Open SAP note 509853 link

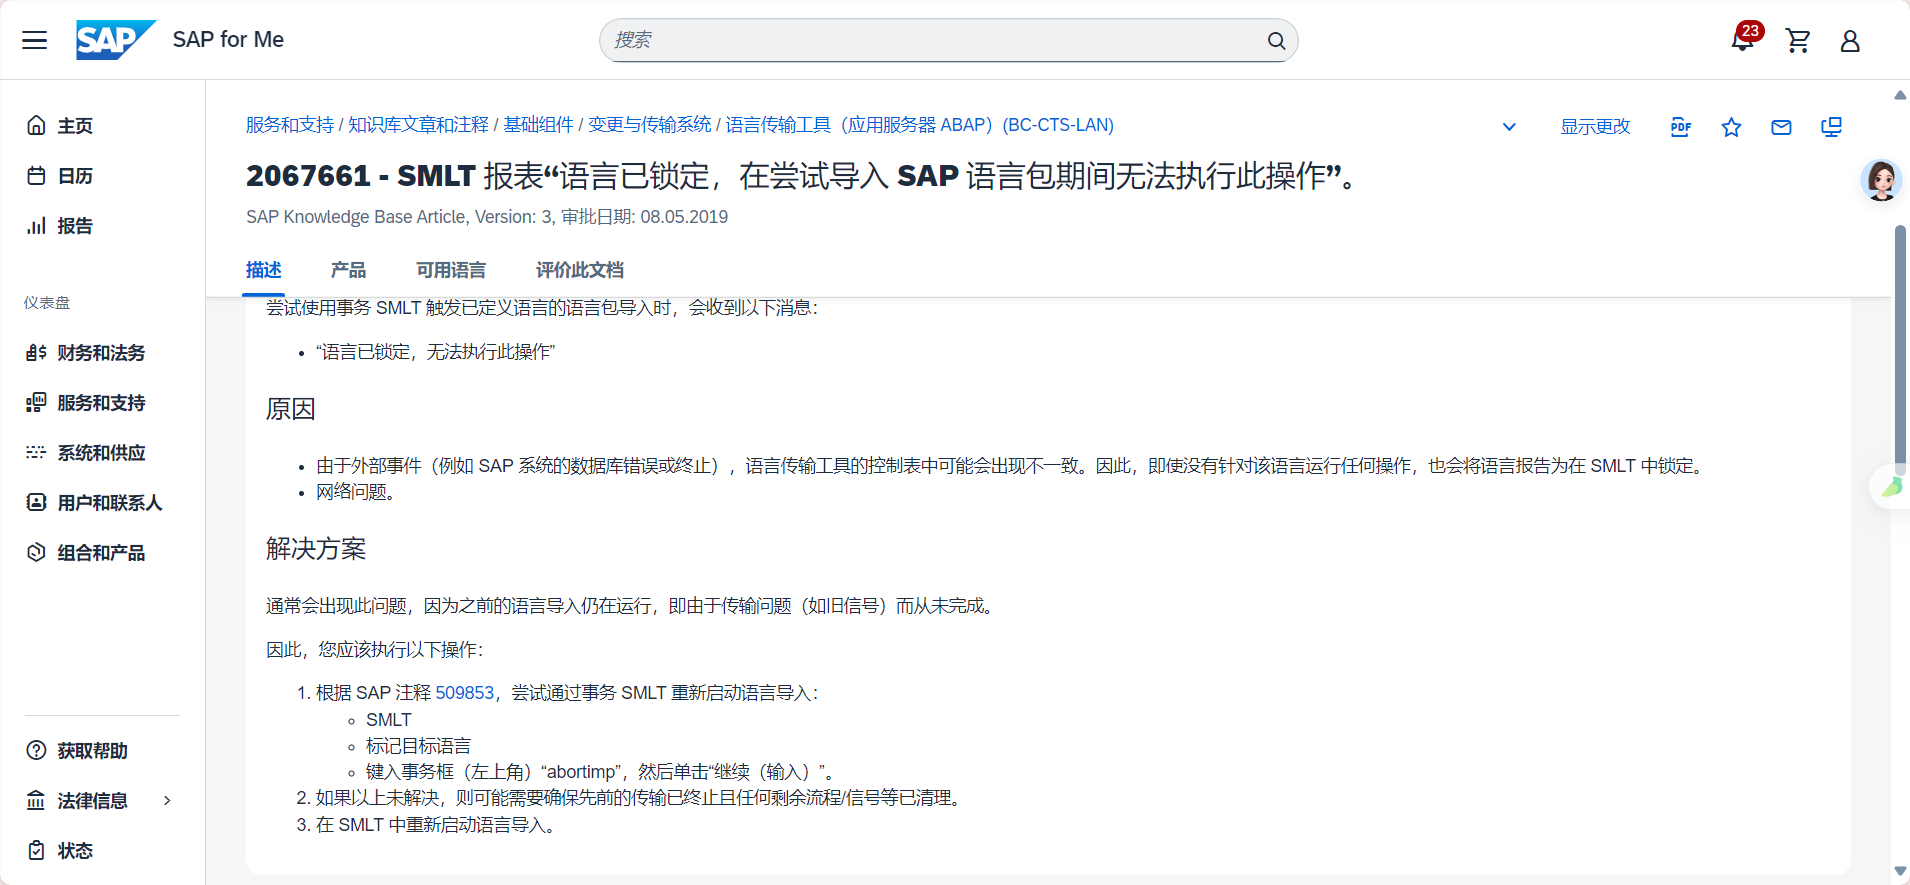[x=465, y=693]
